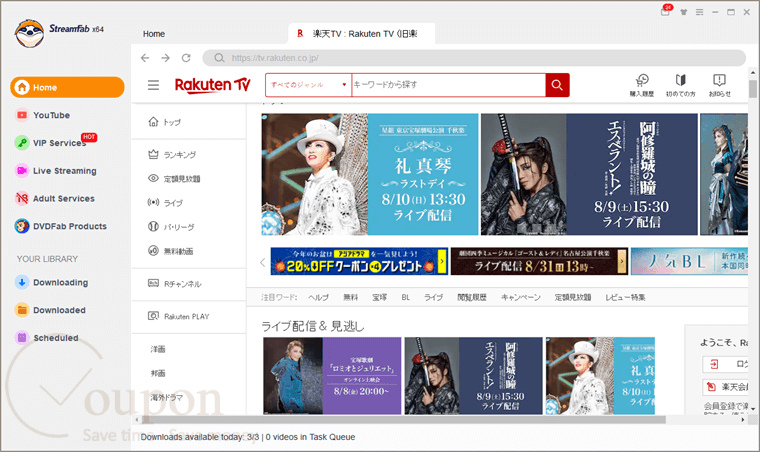This screenshot has width=760, height=452.
Task: Open Live Streaming section
Action: click(x=56, y=171)
